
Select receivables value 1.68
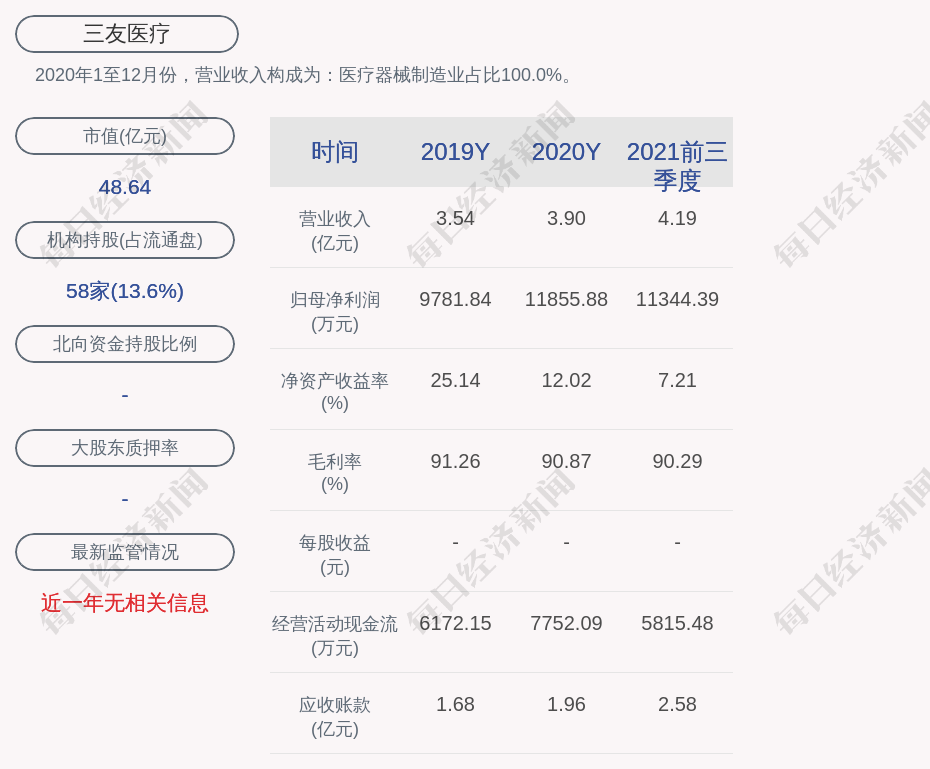coord(455,704)
